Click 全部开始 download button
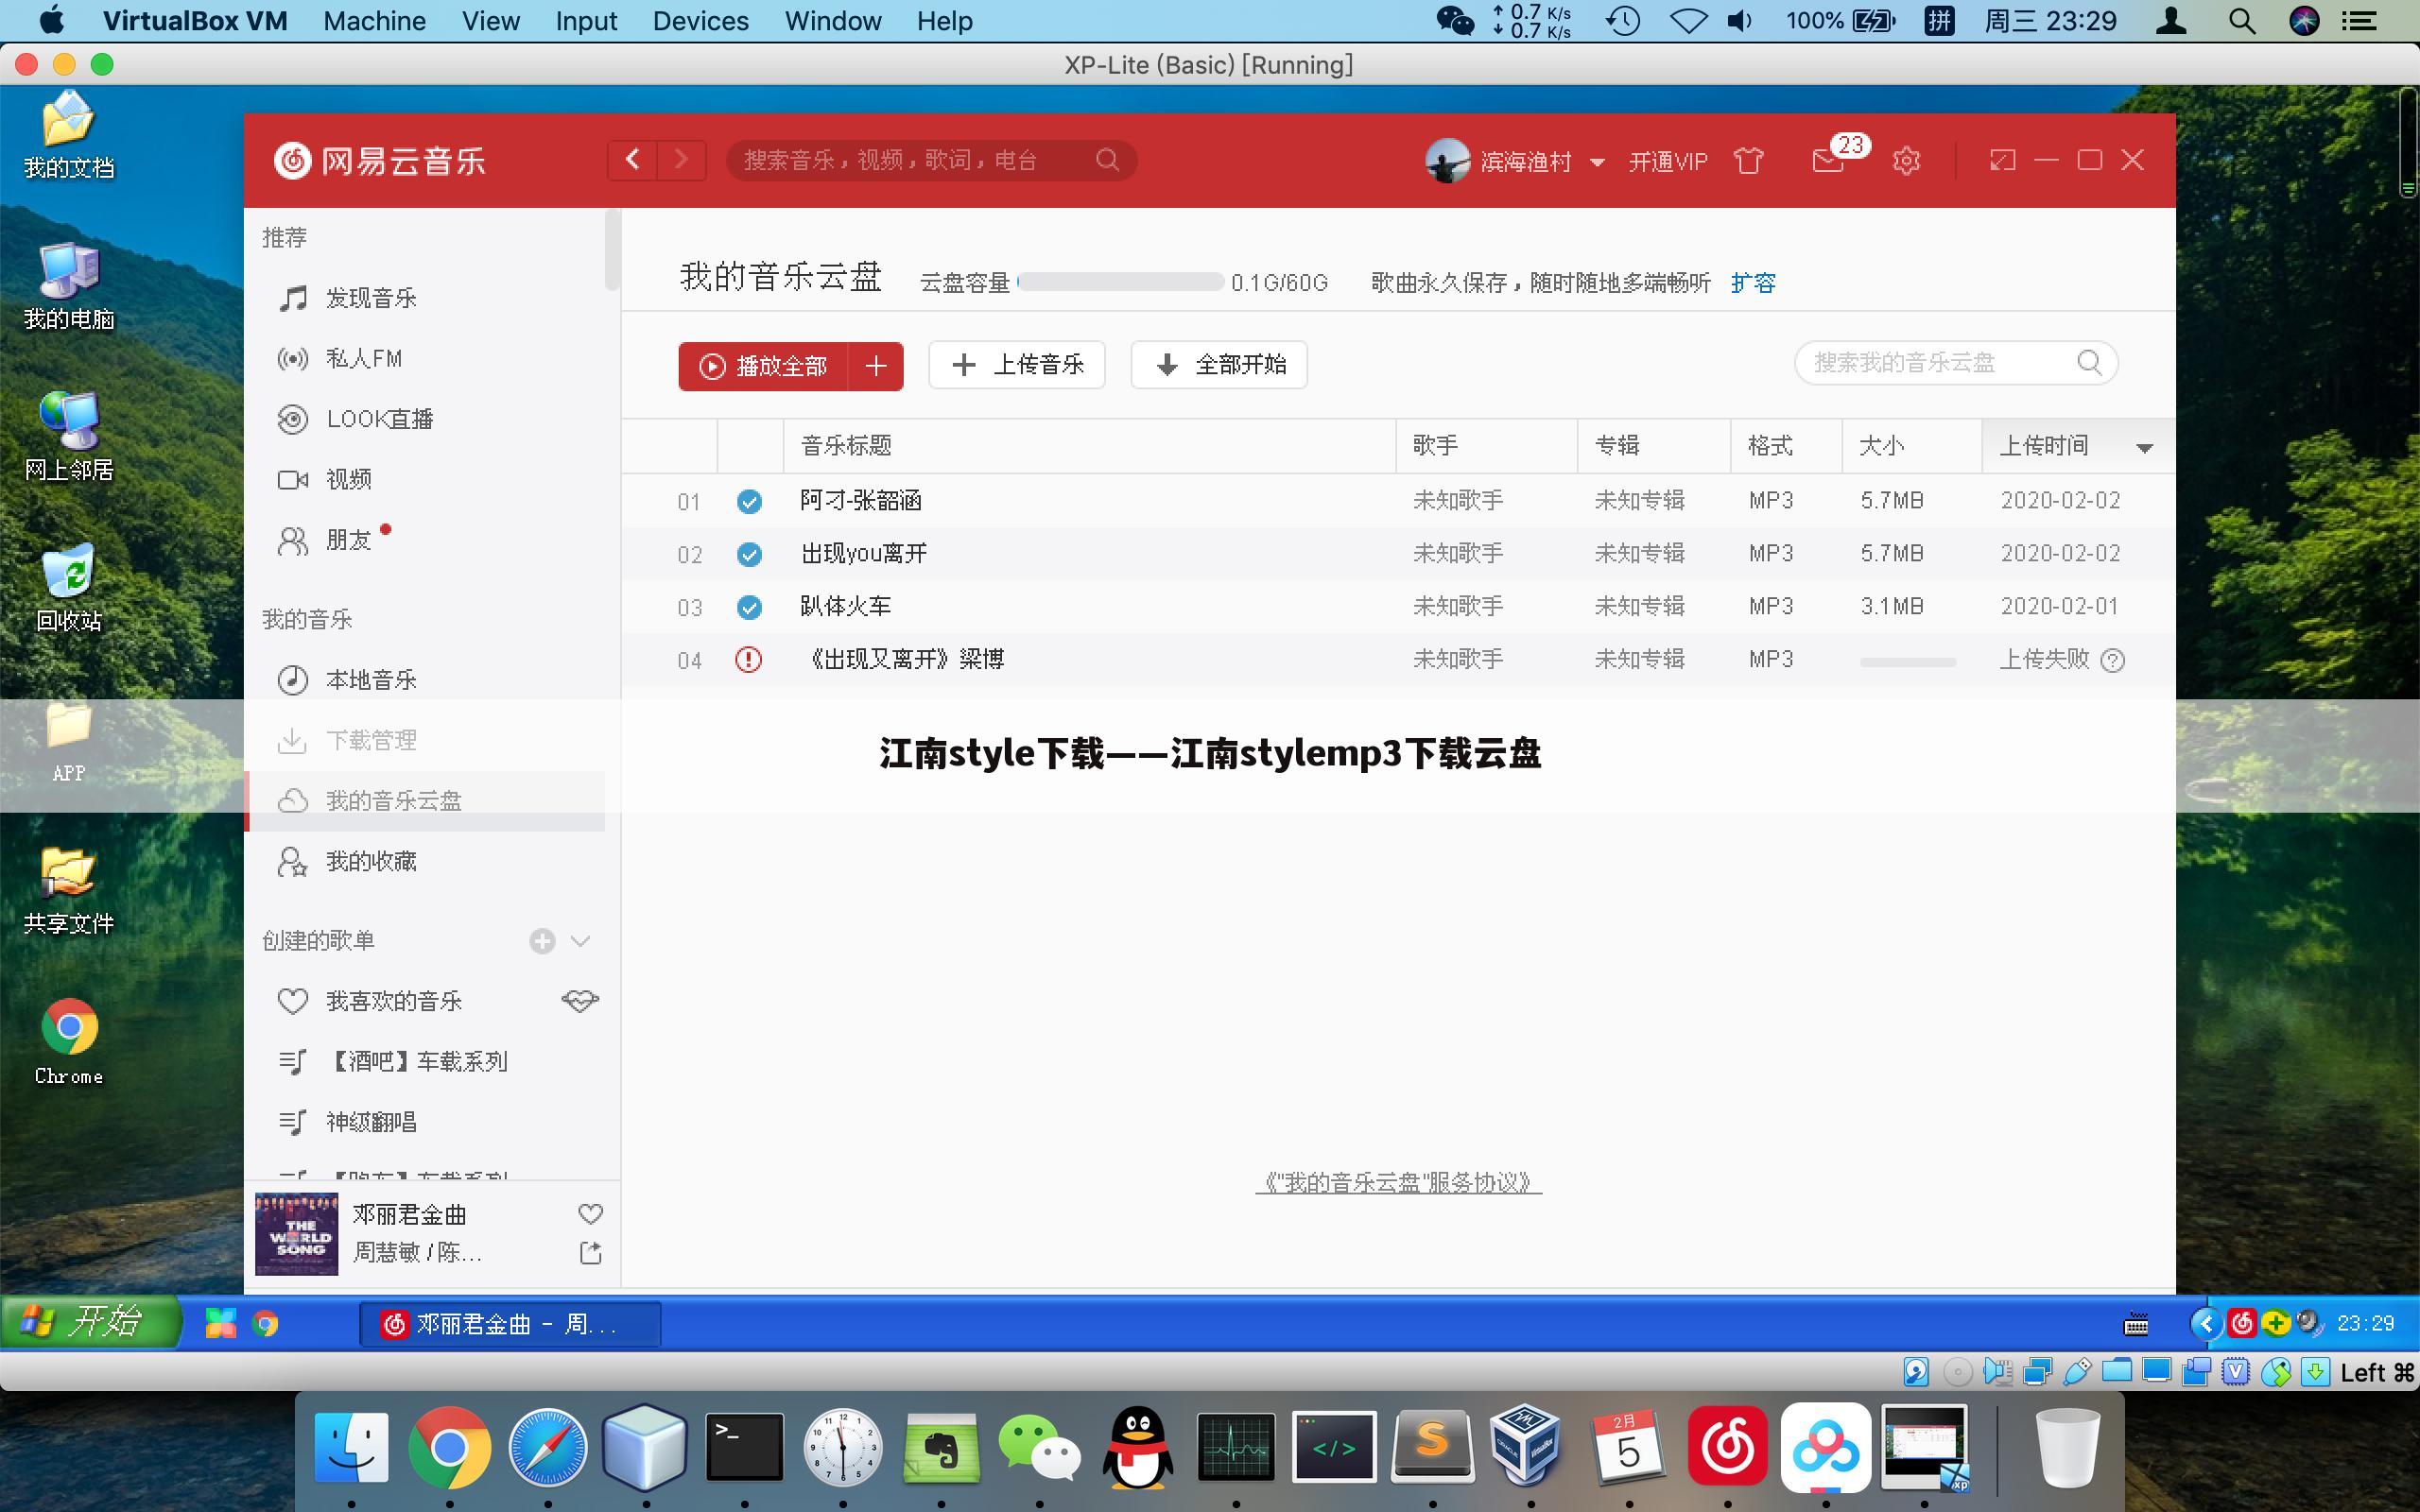 (x=1219, y=365)
